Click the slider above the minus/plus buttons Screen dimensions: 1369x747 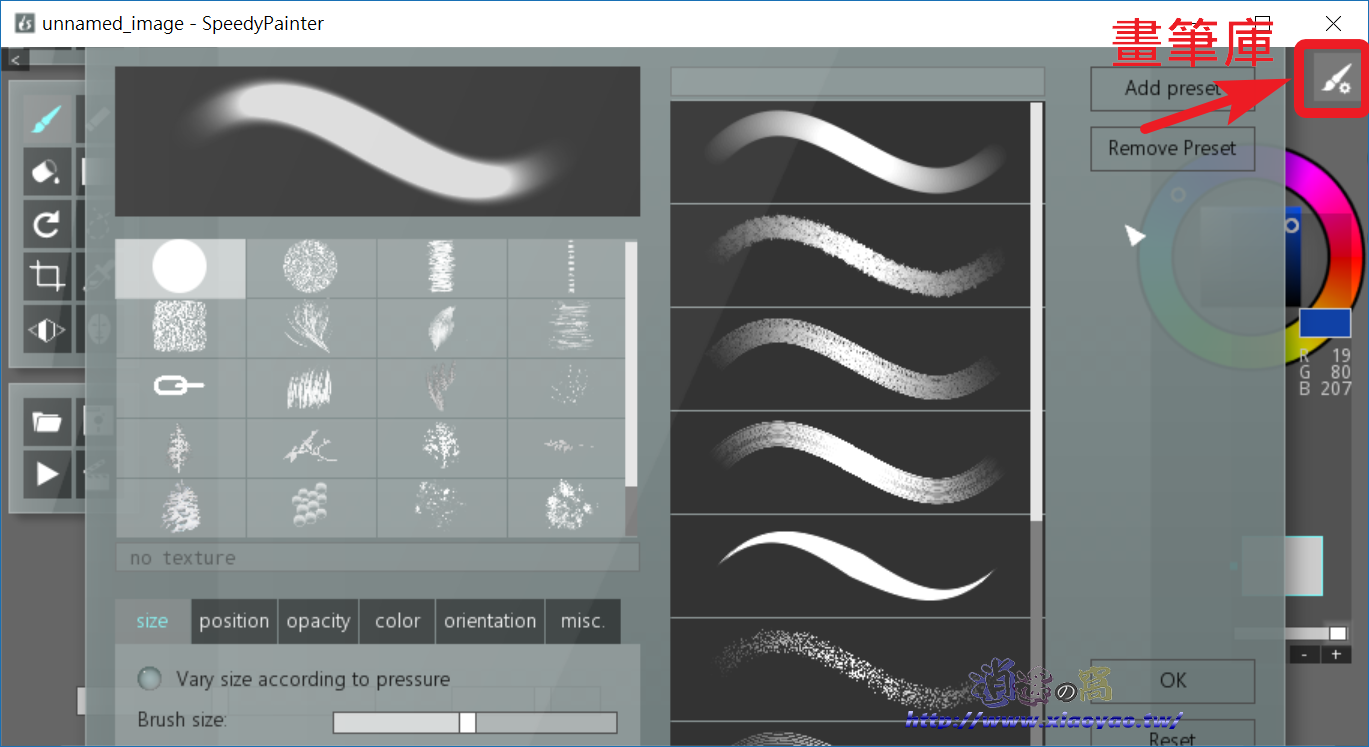click(x=1291, y=633)
